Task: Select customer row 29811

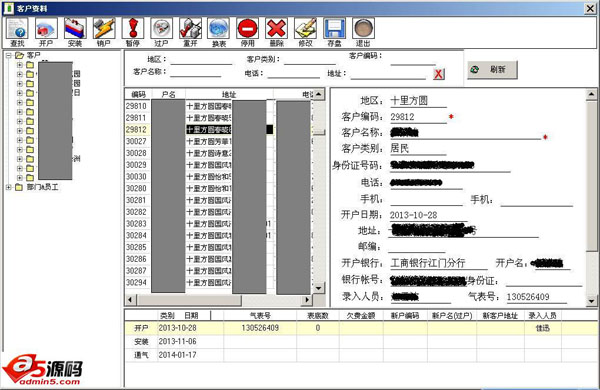Action: [218, 118]
